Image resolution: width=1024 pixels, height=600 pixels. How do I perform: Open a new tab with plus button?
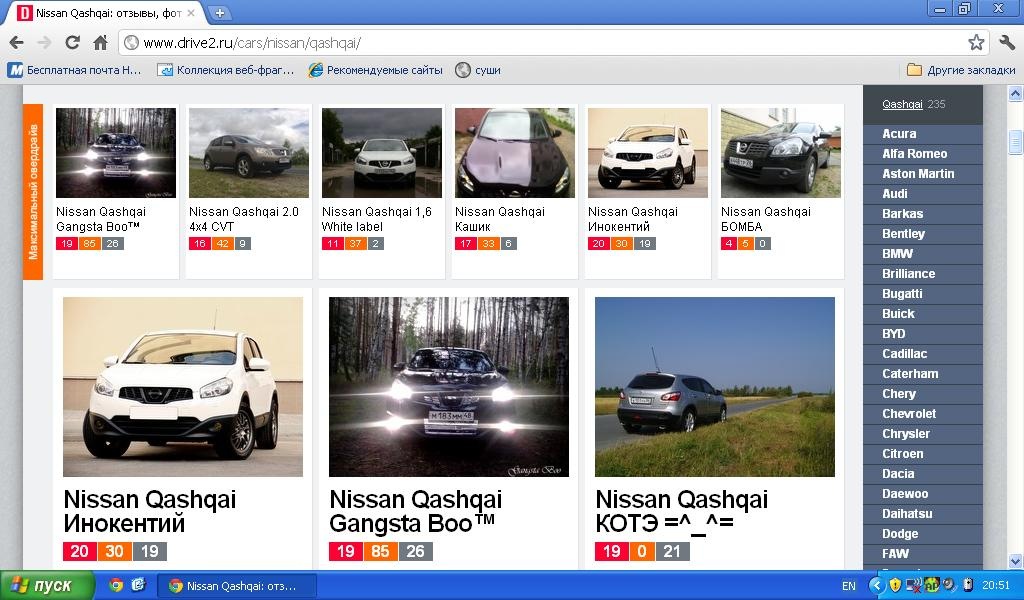220,12
